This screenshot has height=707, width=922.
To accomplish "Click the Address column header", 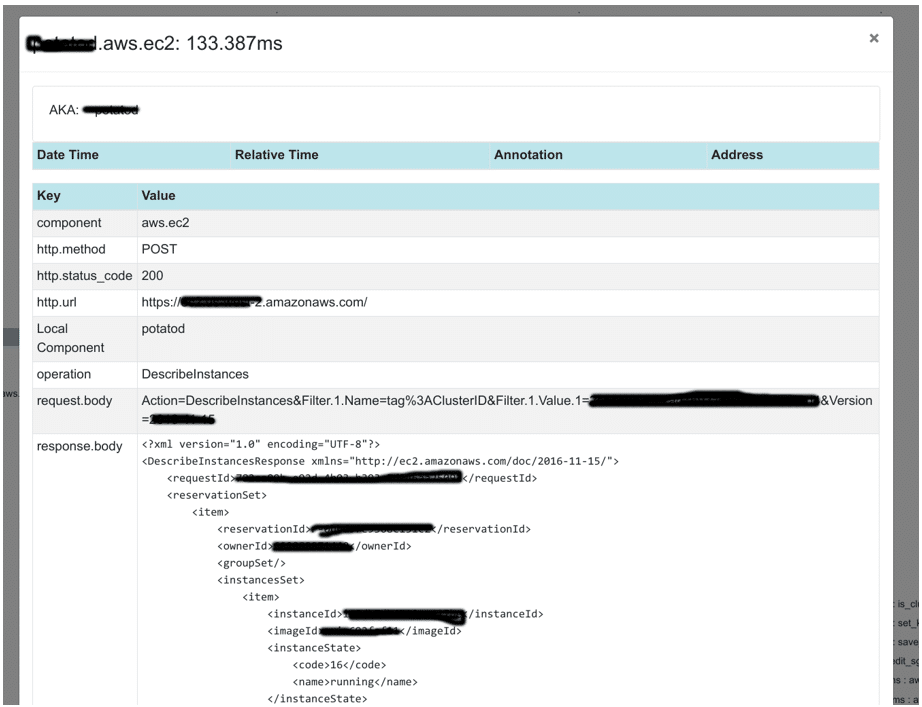I will [x=736, y=155].
